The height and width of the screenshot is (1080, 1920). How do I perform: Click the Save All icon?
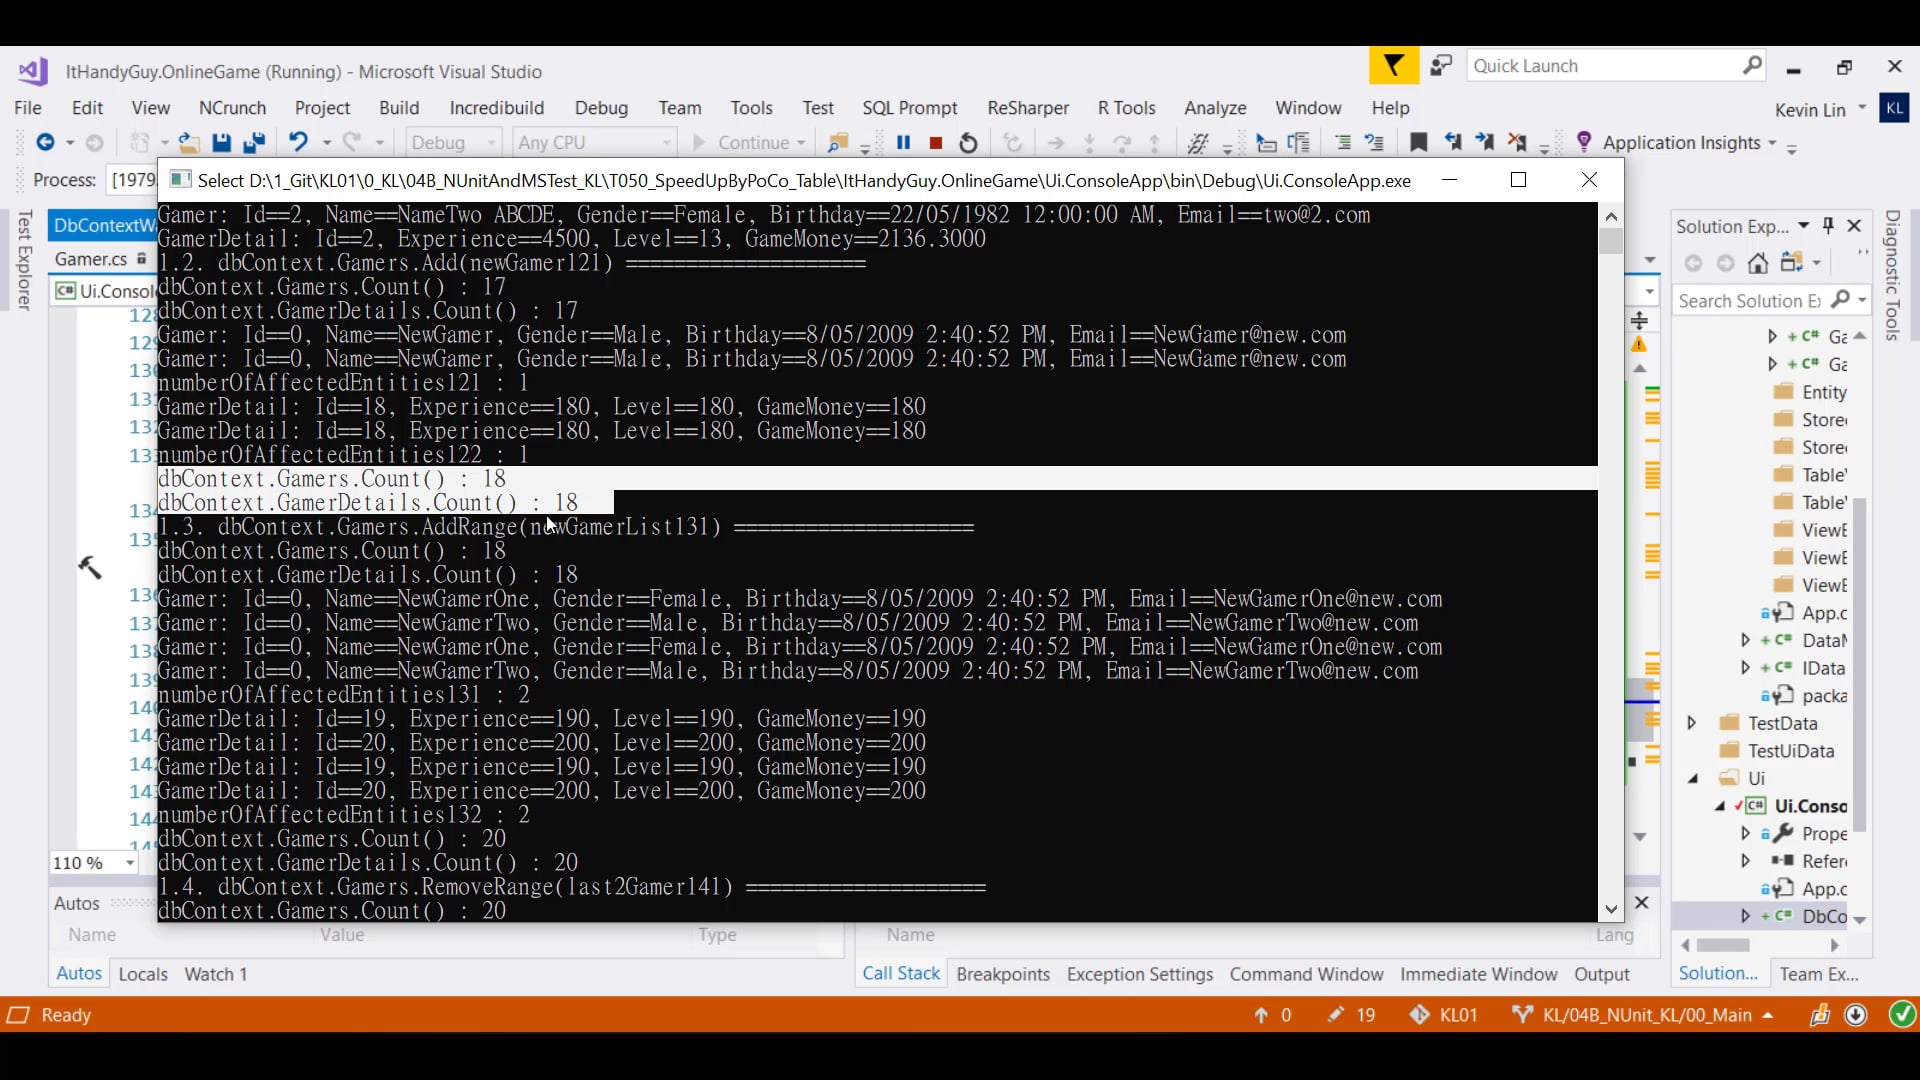[254, 143]
